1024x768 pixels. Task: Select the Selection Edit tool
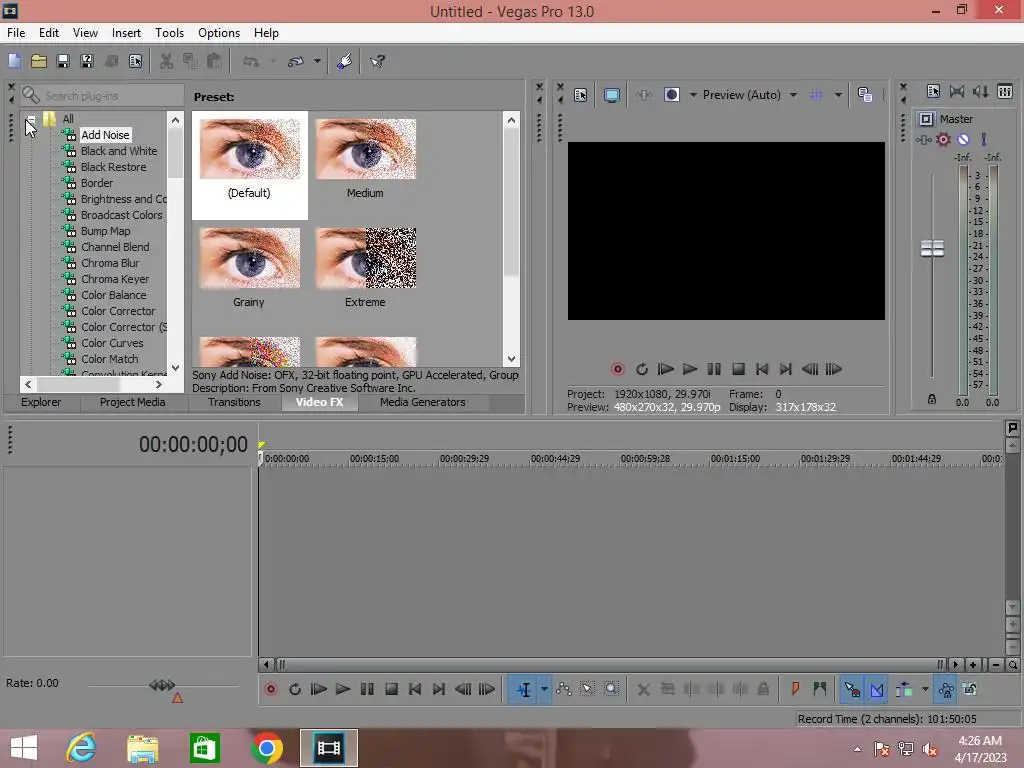587,689
